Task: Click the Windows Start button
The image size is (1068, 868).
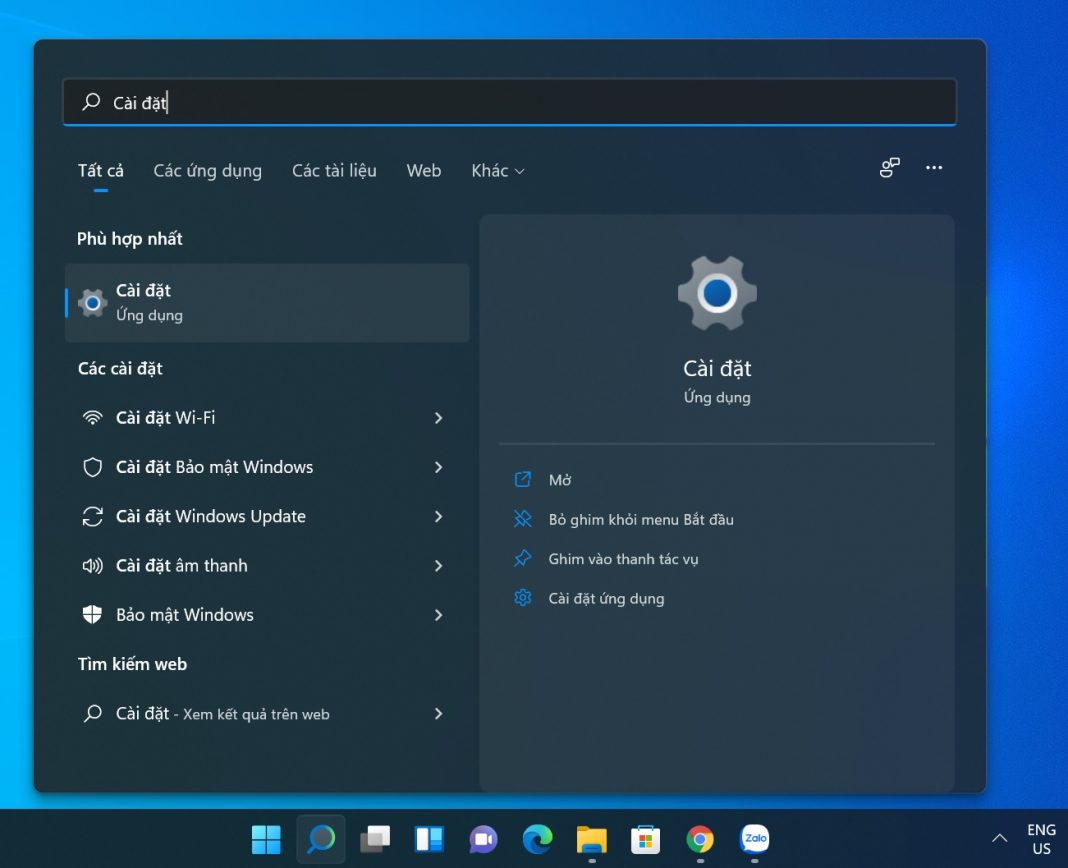Action: tap(266, 839)
